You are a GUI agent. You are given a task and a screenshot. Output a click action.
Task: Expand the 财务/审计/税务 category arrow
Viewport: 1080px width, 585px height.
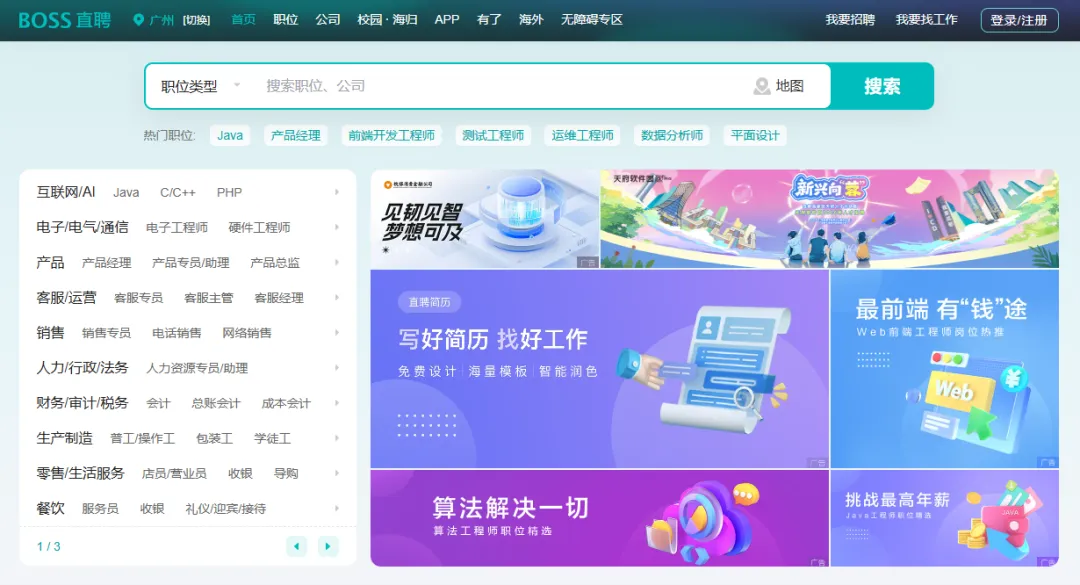[337, 402]
